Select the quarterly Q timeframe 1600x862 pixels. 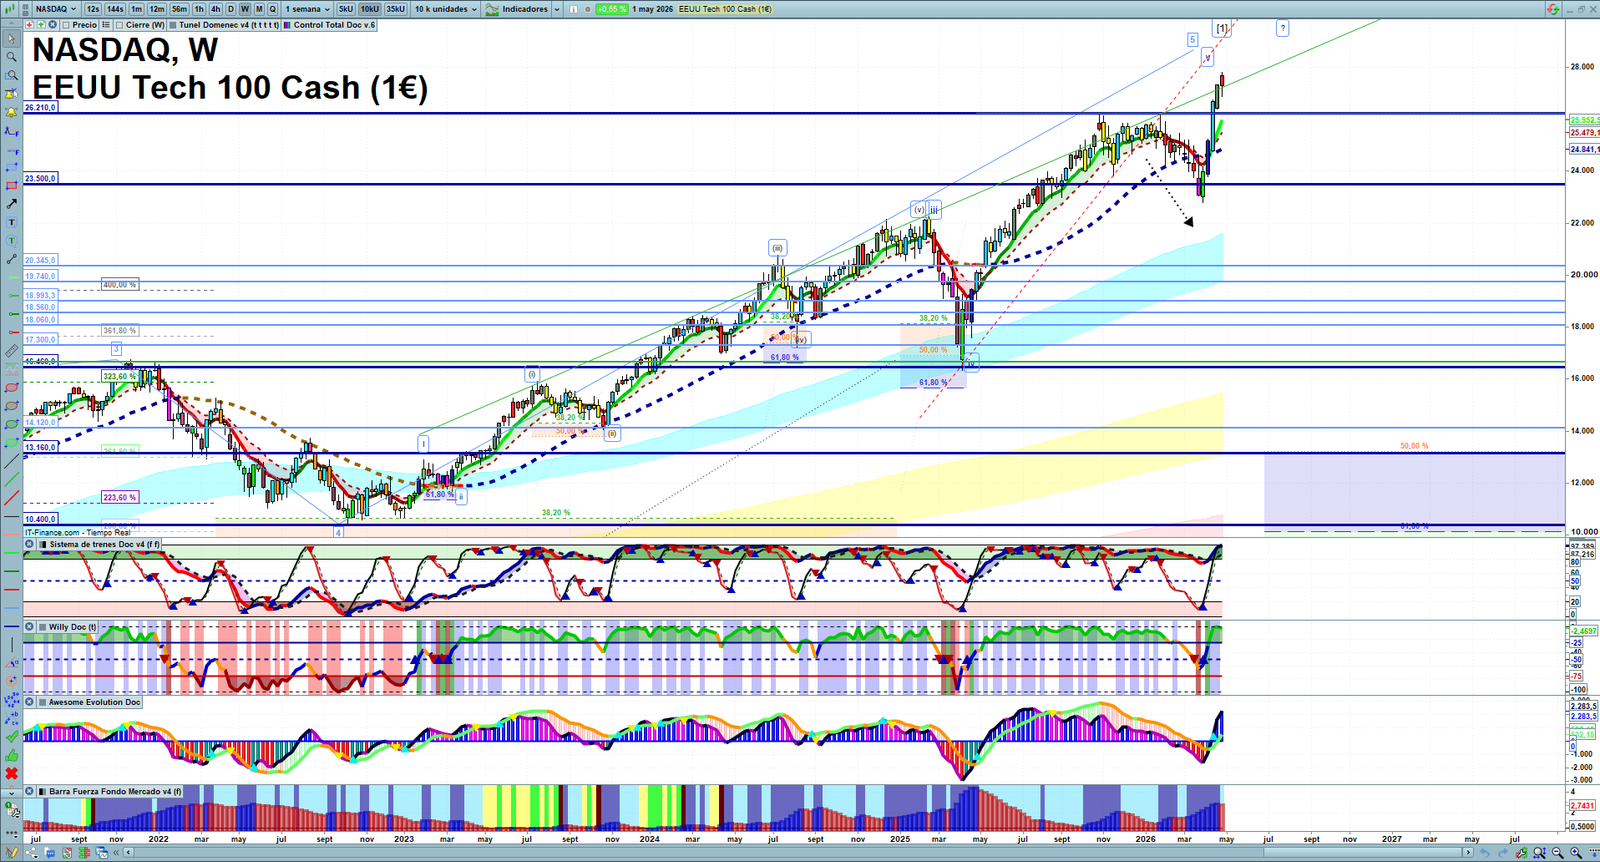click(x=272, y=9)
